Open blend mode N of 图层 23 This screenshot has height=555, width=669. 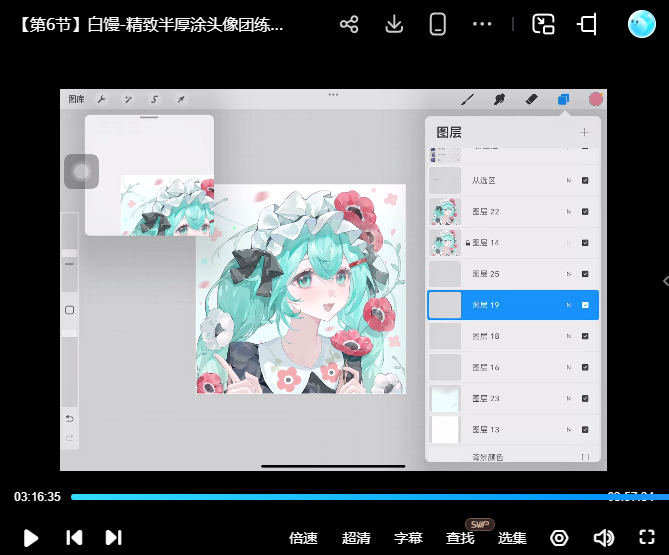[x=569, y=398]
